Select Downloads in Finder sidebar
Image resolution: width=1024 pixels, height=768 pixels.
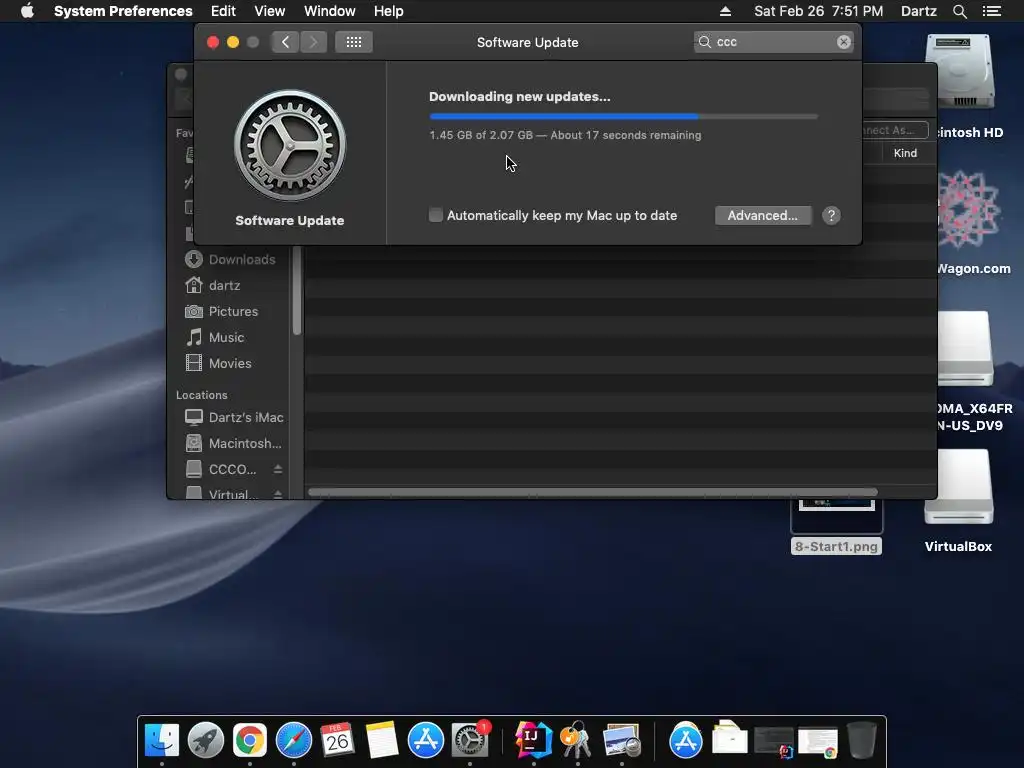point(230,259)
